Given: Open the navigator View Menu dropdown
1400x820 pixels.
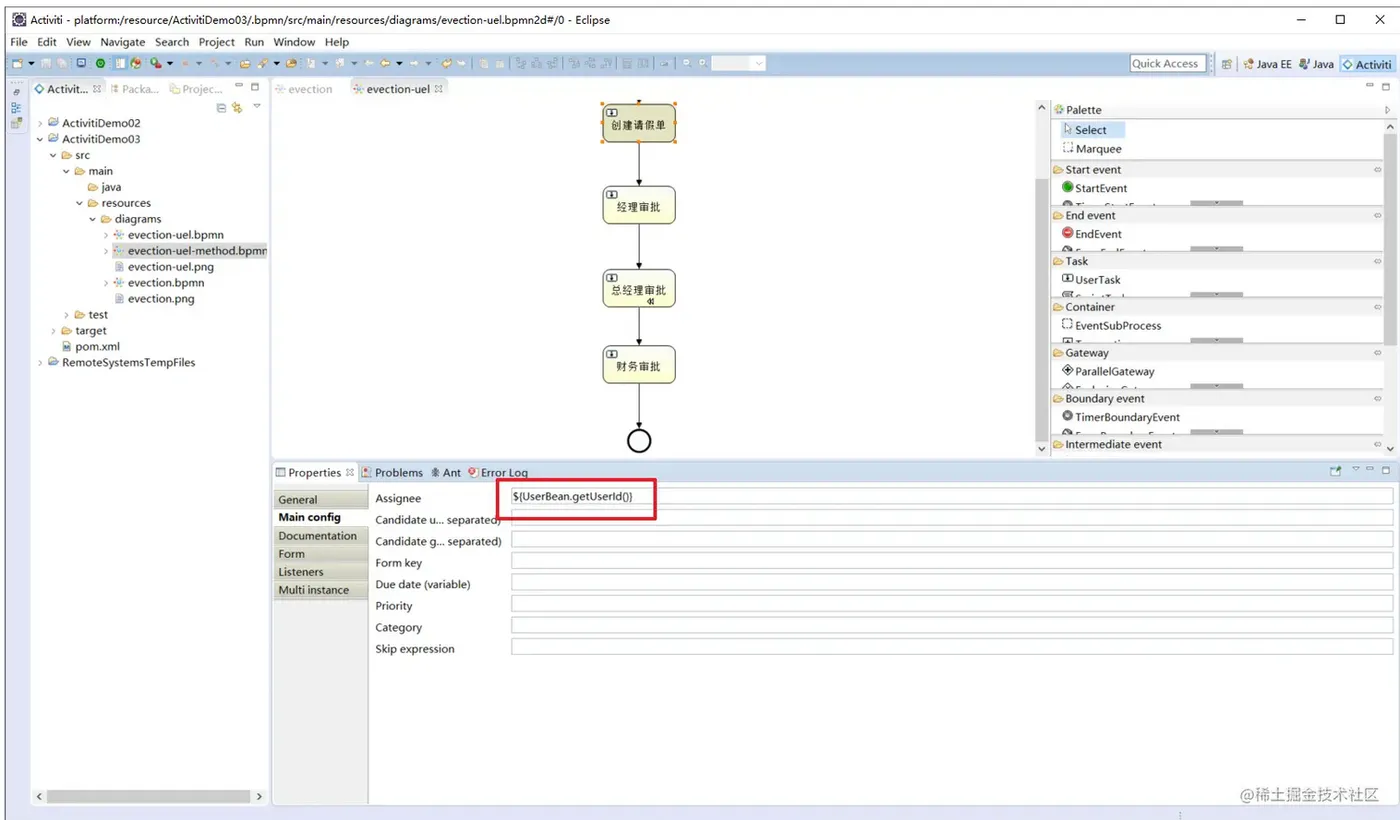Looking at the screenshot, I should [x=257, y=107].
